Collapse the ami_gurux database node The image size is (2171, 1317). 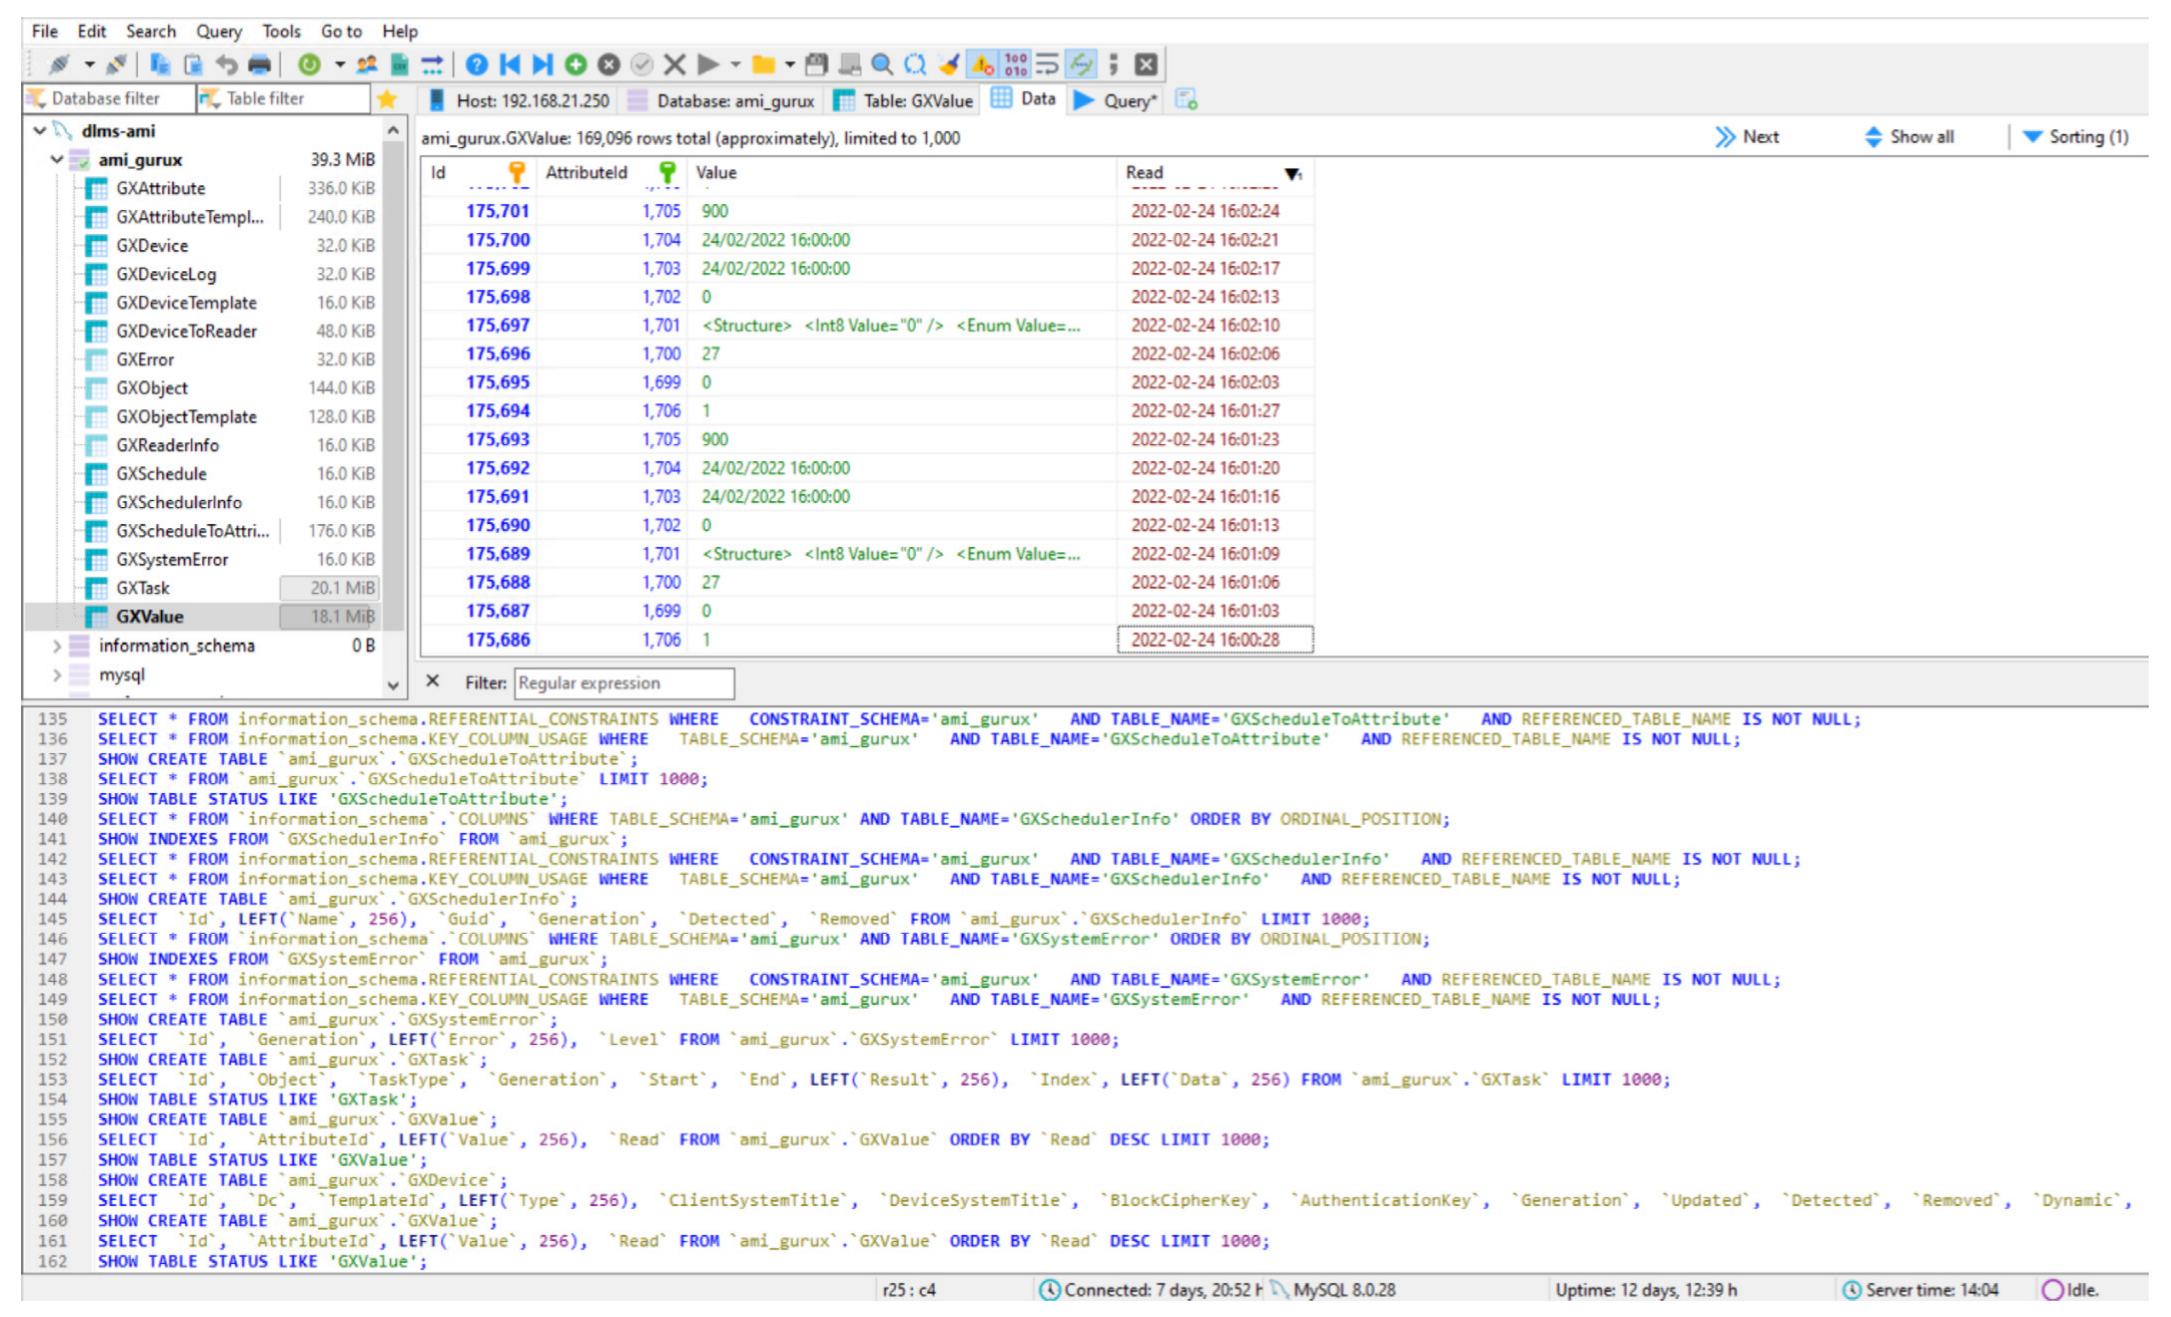click(x=57, y=159)
